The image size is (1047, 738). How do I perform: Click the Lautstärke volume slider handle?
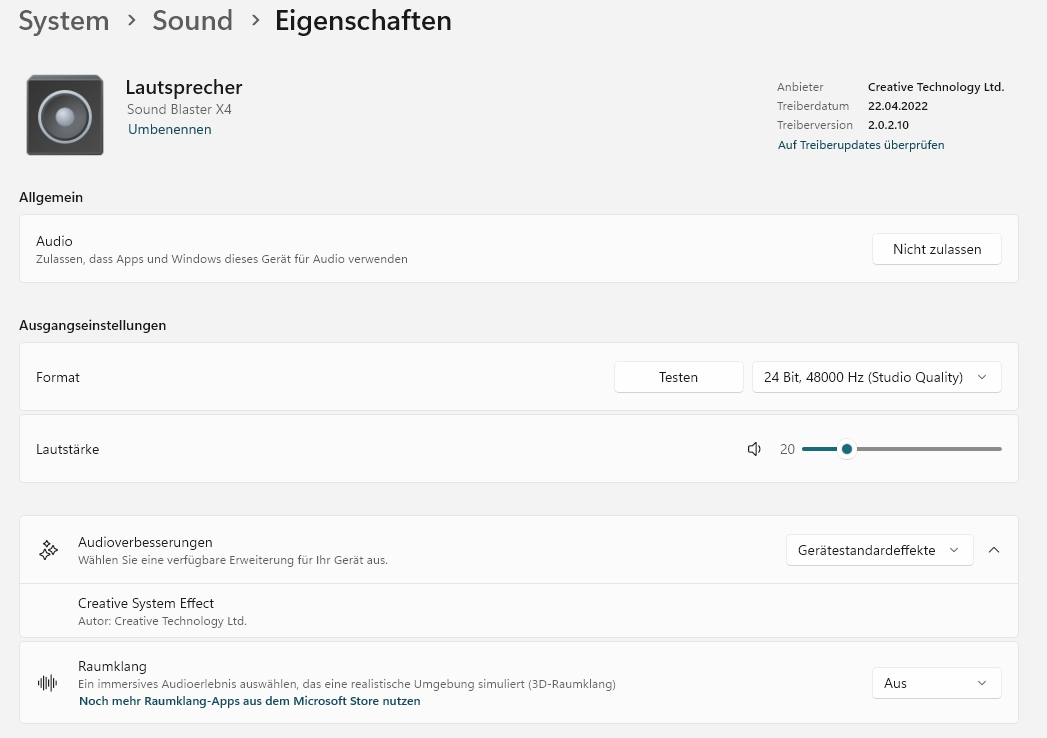point(847,449)
